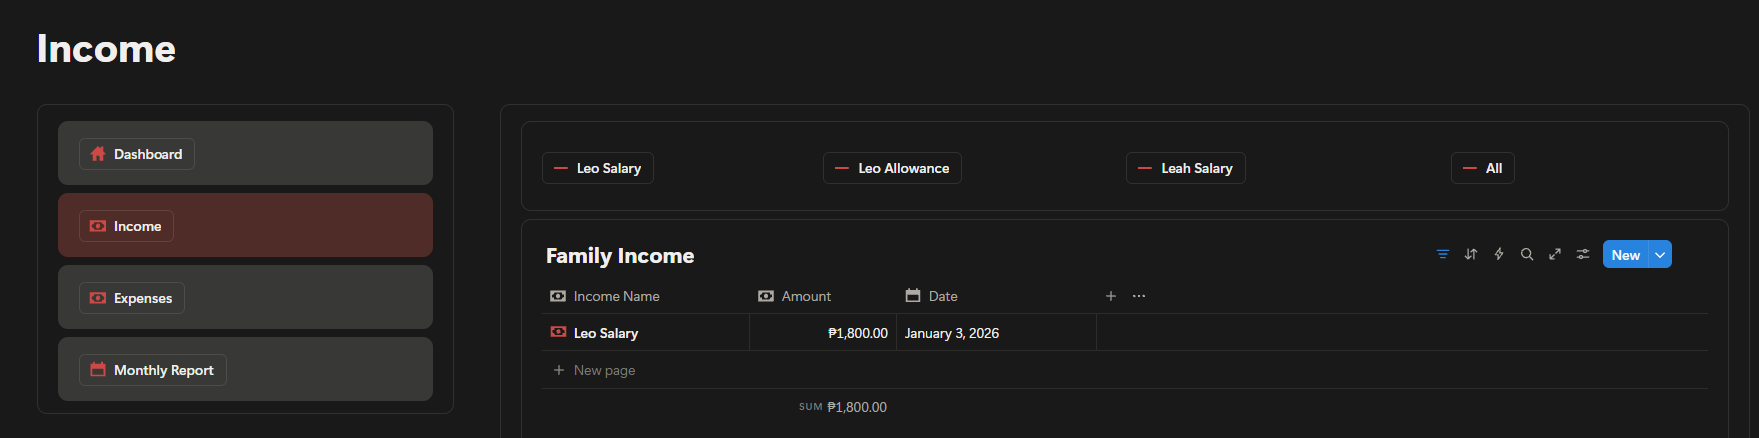The width and height of the screenshot is (1759, 438).
Task: Click the search magnifier icon
Action: (1526, 254)
